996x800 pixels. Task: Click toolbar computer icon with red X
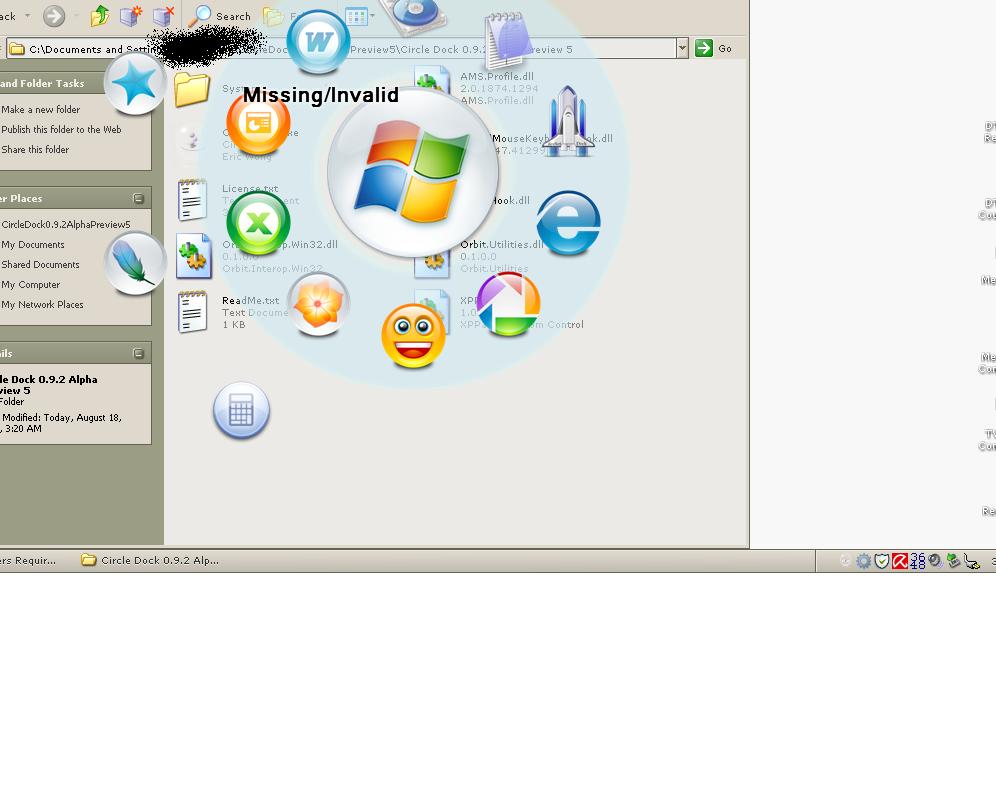point(164,16)
